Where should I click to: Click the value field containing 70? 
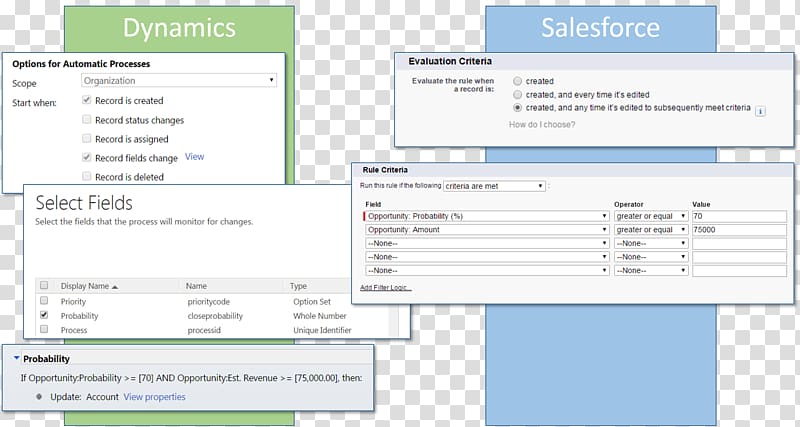click(739, 216)
